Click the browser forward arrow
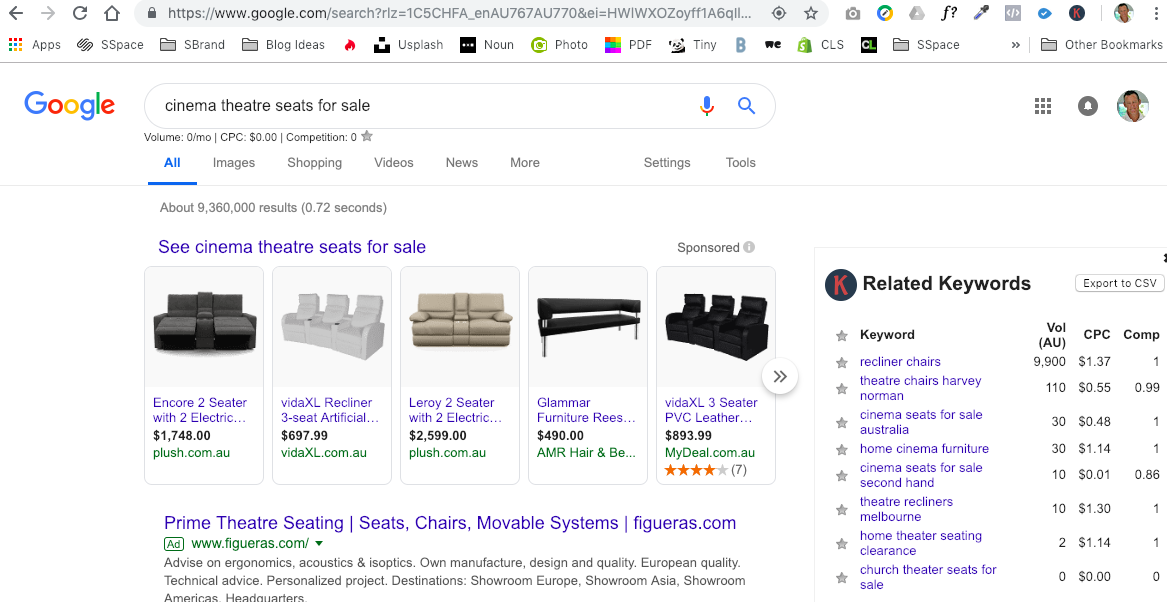The width and height of the screenshot is (1167, 602). click(x=48, y=13)
